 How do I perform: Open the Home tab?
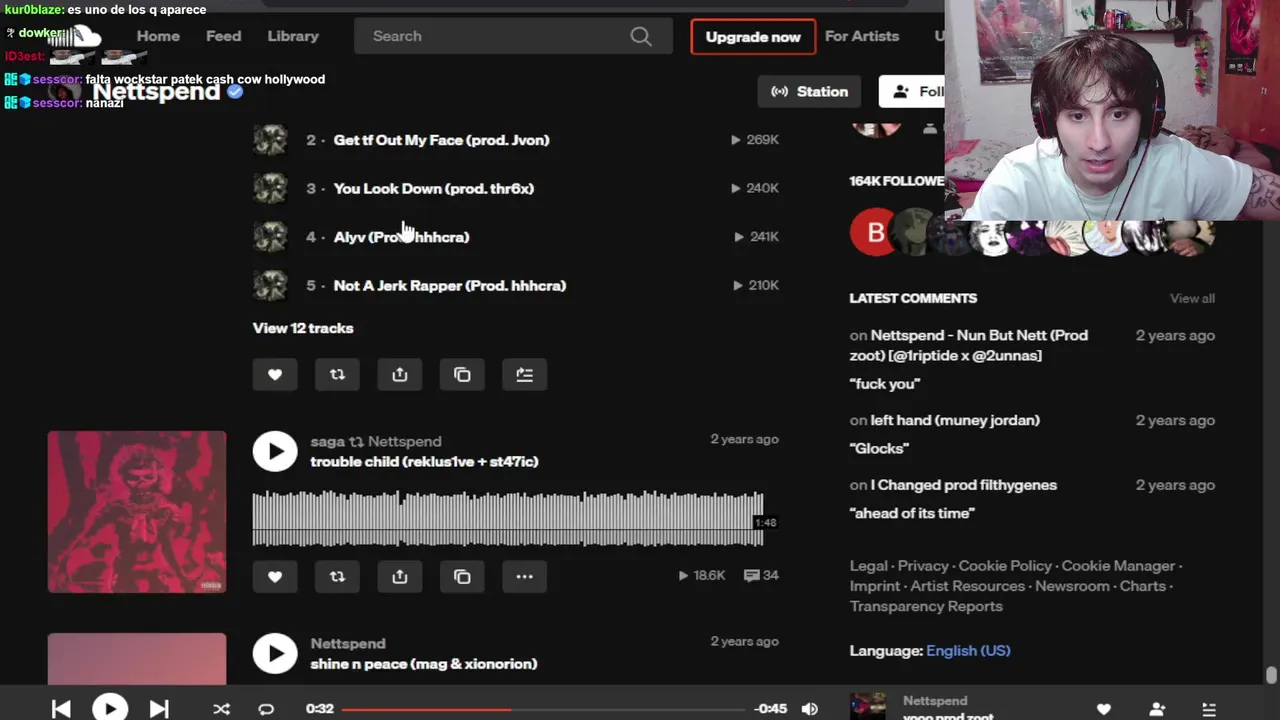coord(158,36)
